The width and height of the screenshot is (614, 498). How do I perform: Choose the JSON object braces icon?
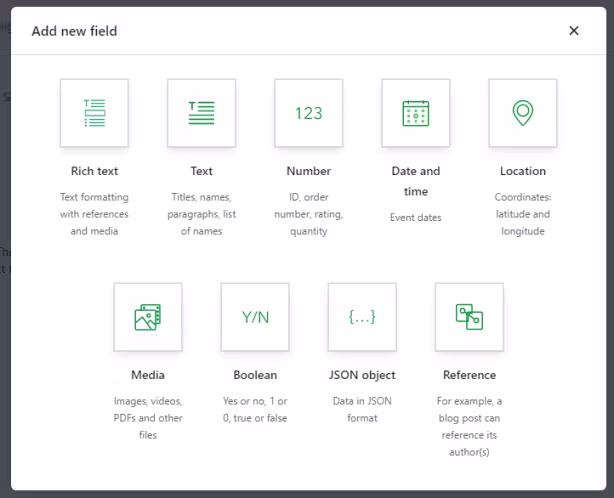pos(362,317)
